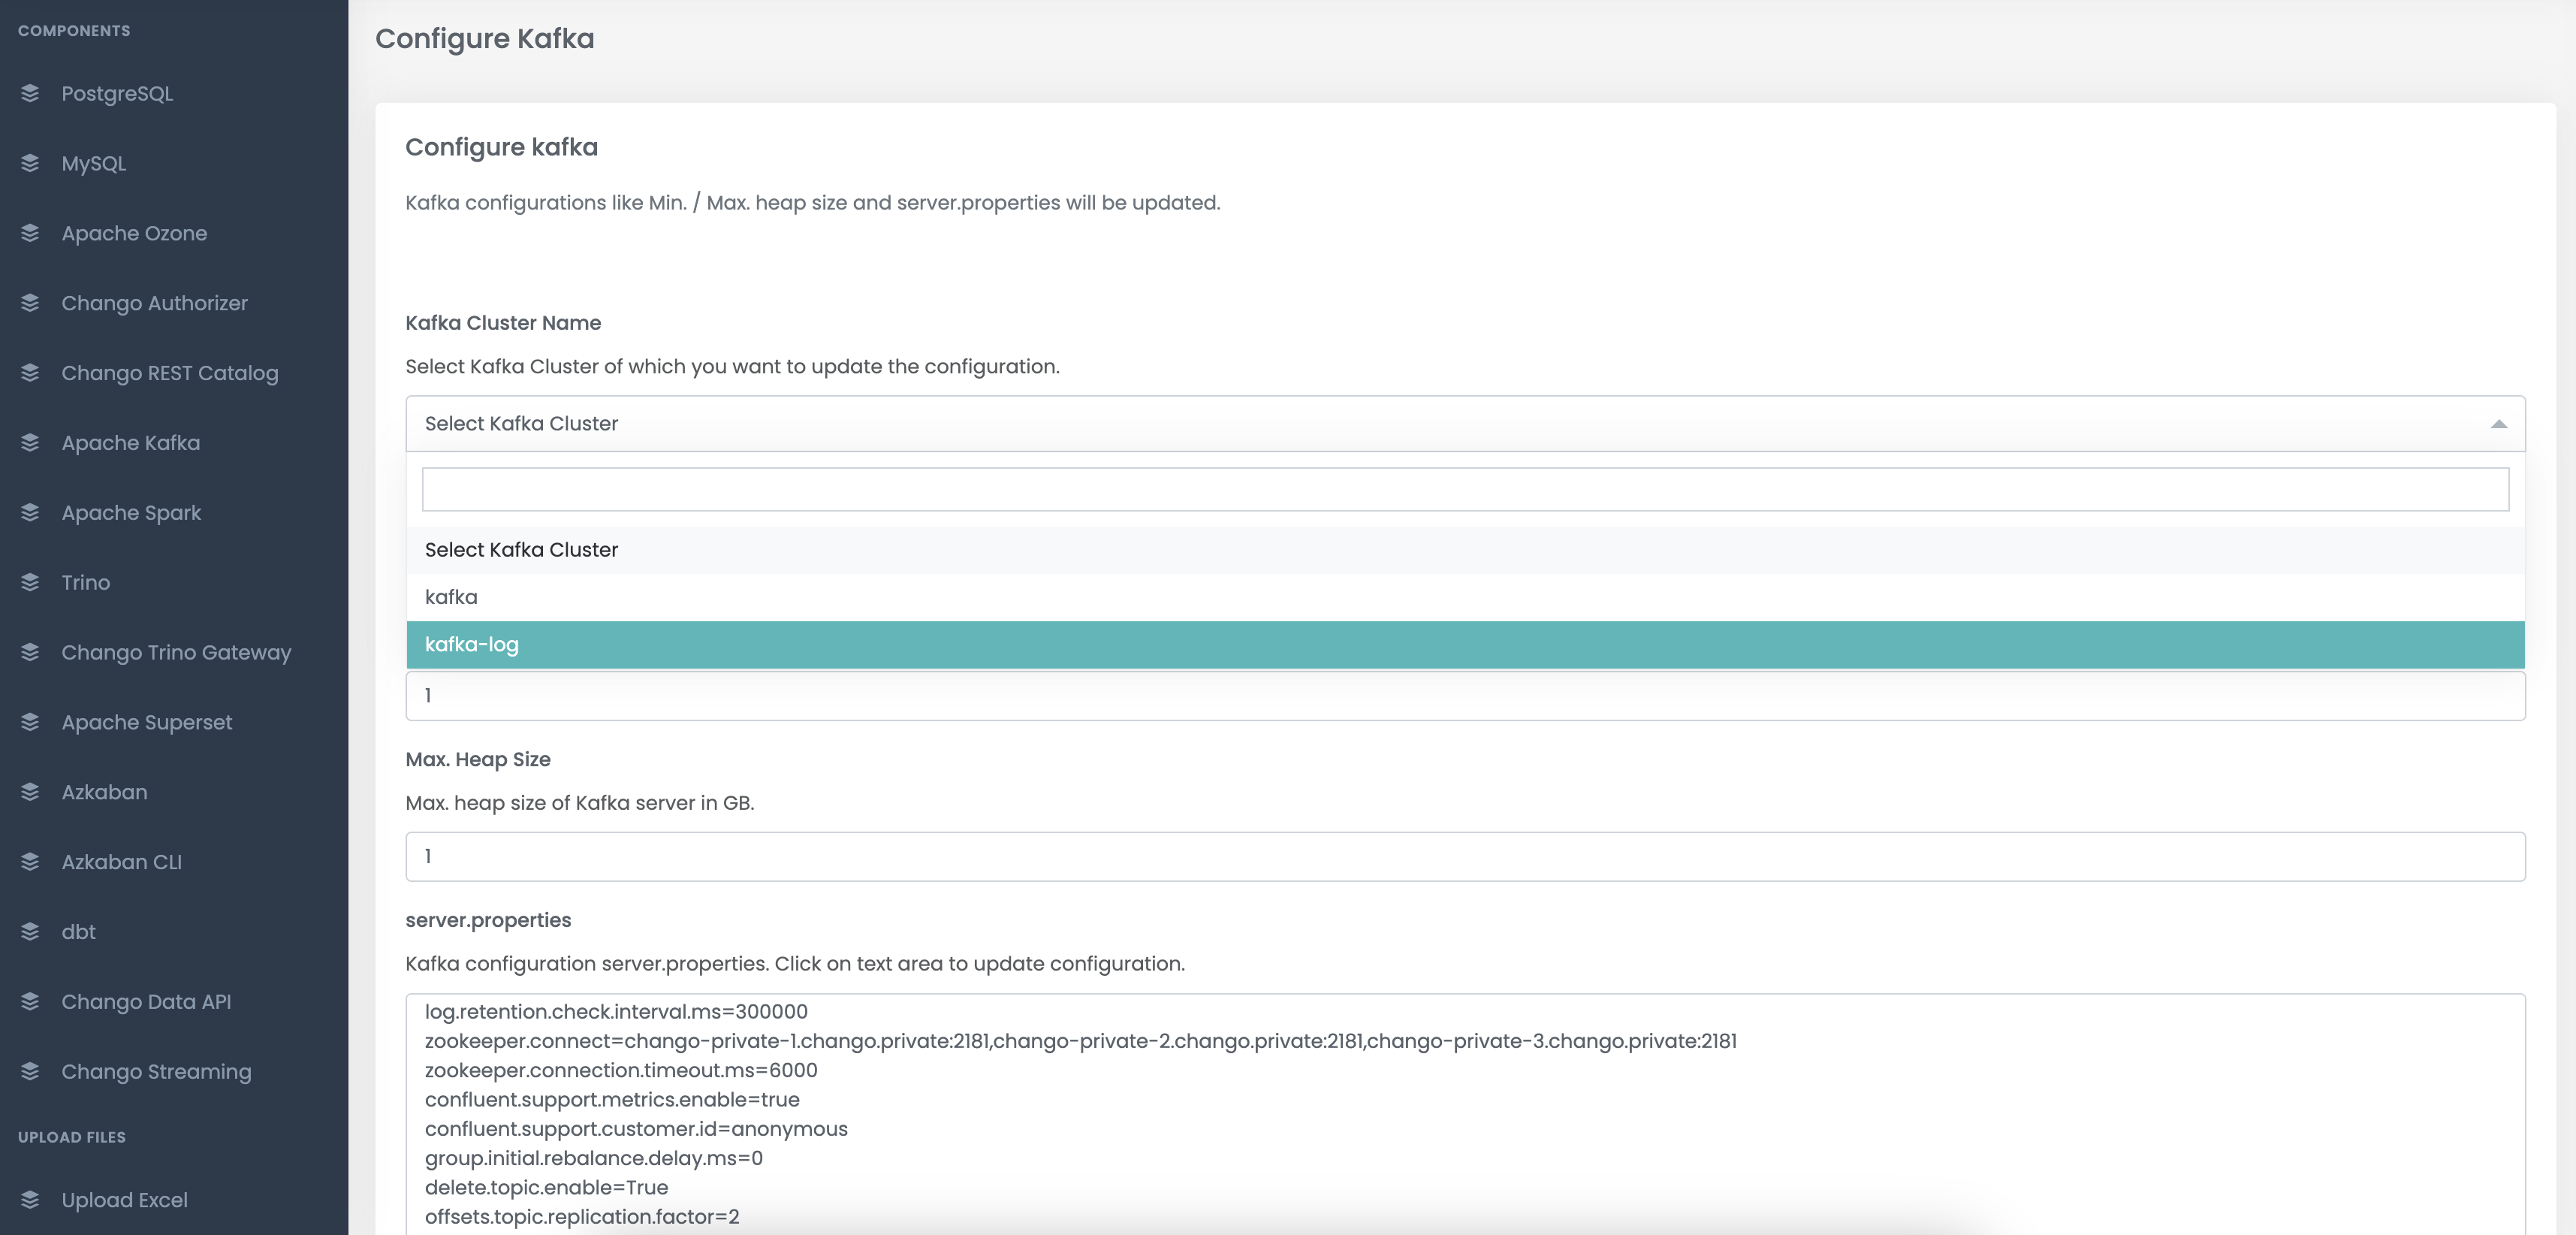This screenshot has width=2576, height=1235.
Task: Click the stack icon beside Chango Streaming
Action: [30, 1071]
